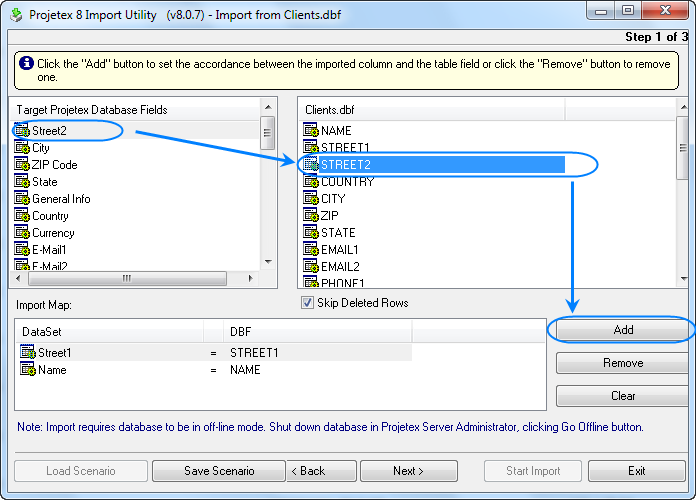This screenshot has width=696, height=500.
Task: Click the DataSet column header
Action: (x=109, y=331)
